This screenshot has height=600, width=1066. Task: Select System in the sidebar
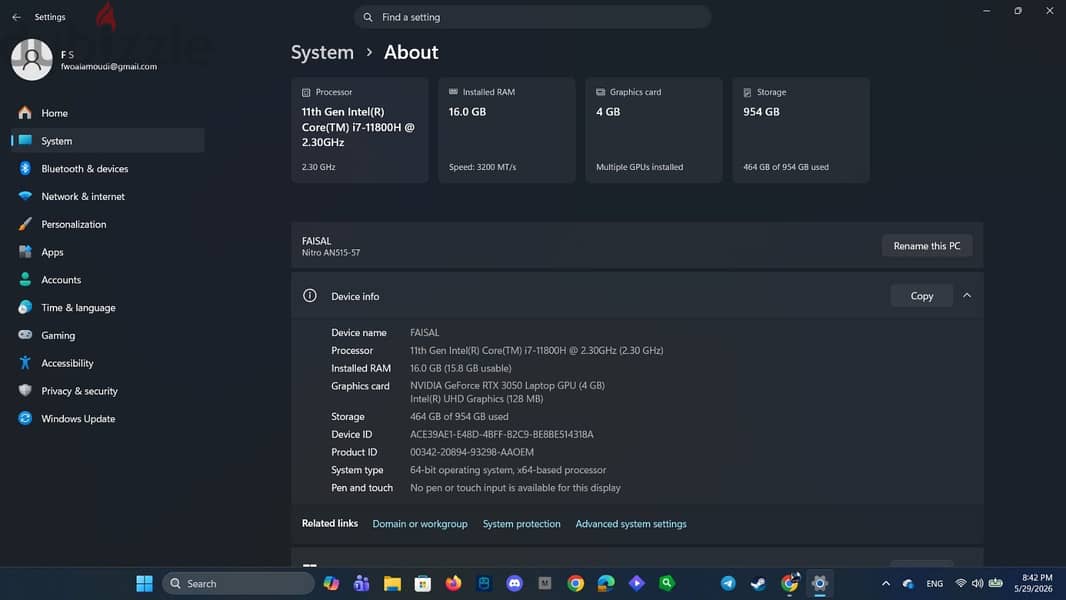coord(107,141)
